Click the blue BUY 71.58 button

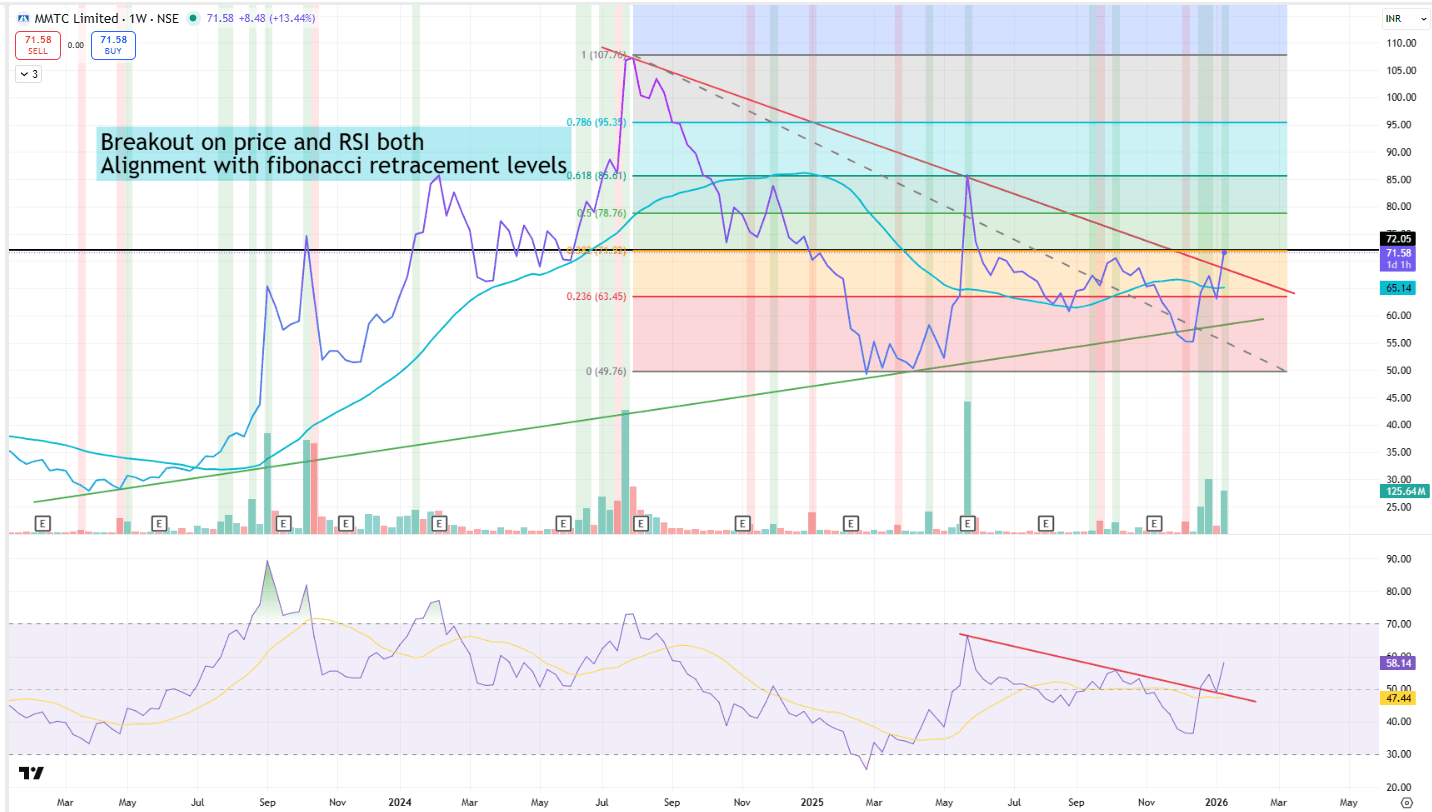[x=113, y=45]
